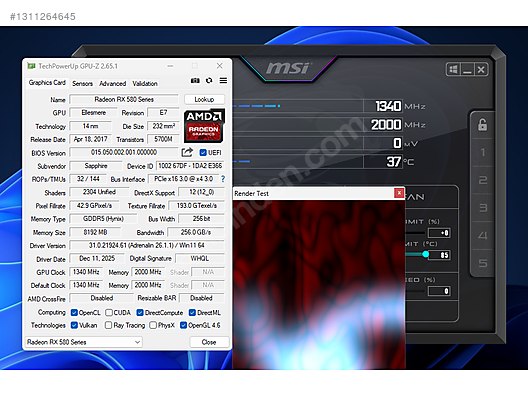The height and width of the screenshot is (396, 528).
Task: Select Afterburner profile slot 4
Action: (x=483, y=235)
